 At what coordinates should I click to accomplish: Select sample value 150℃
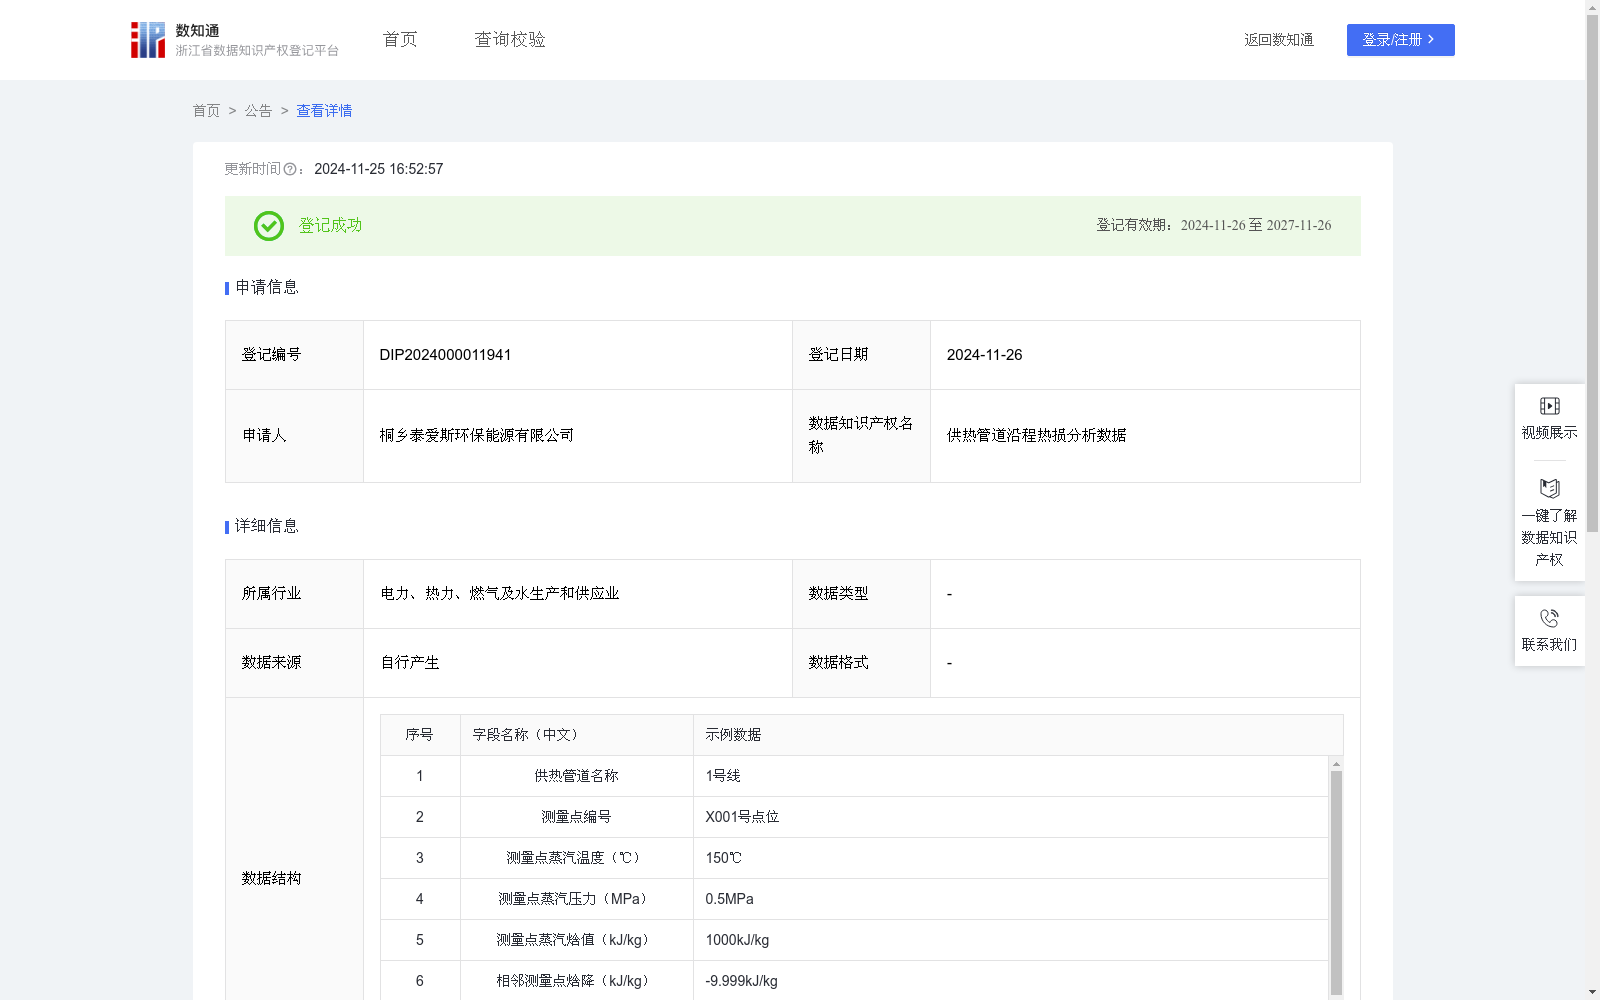click(x=724, y=858)
